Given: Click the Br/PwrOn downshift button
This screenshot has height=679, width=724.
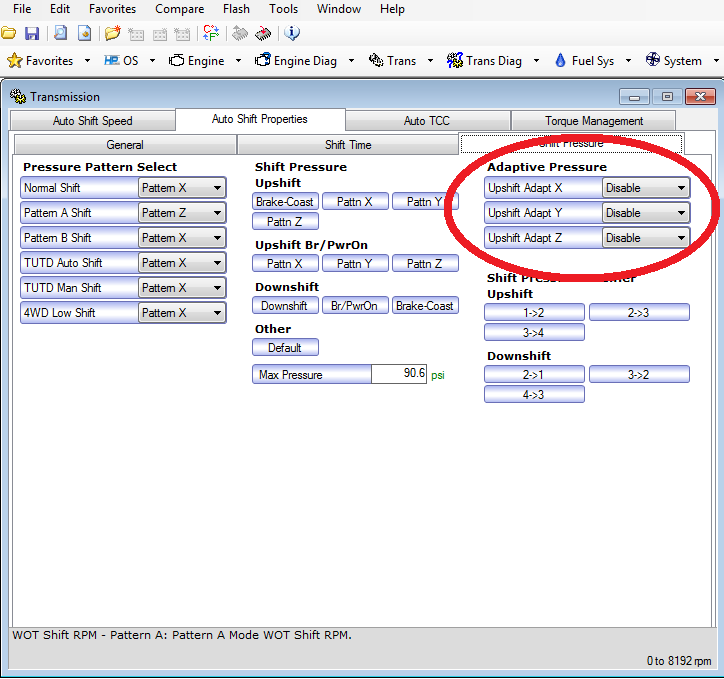Looking at the screenshot, I should (x=355, y=306).
